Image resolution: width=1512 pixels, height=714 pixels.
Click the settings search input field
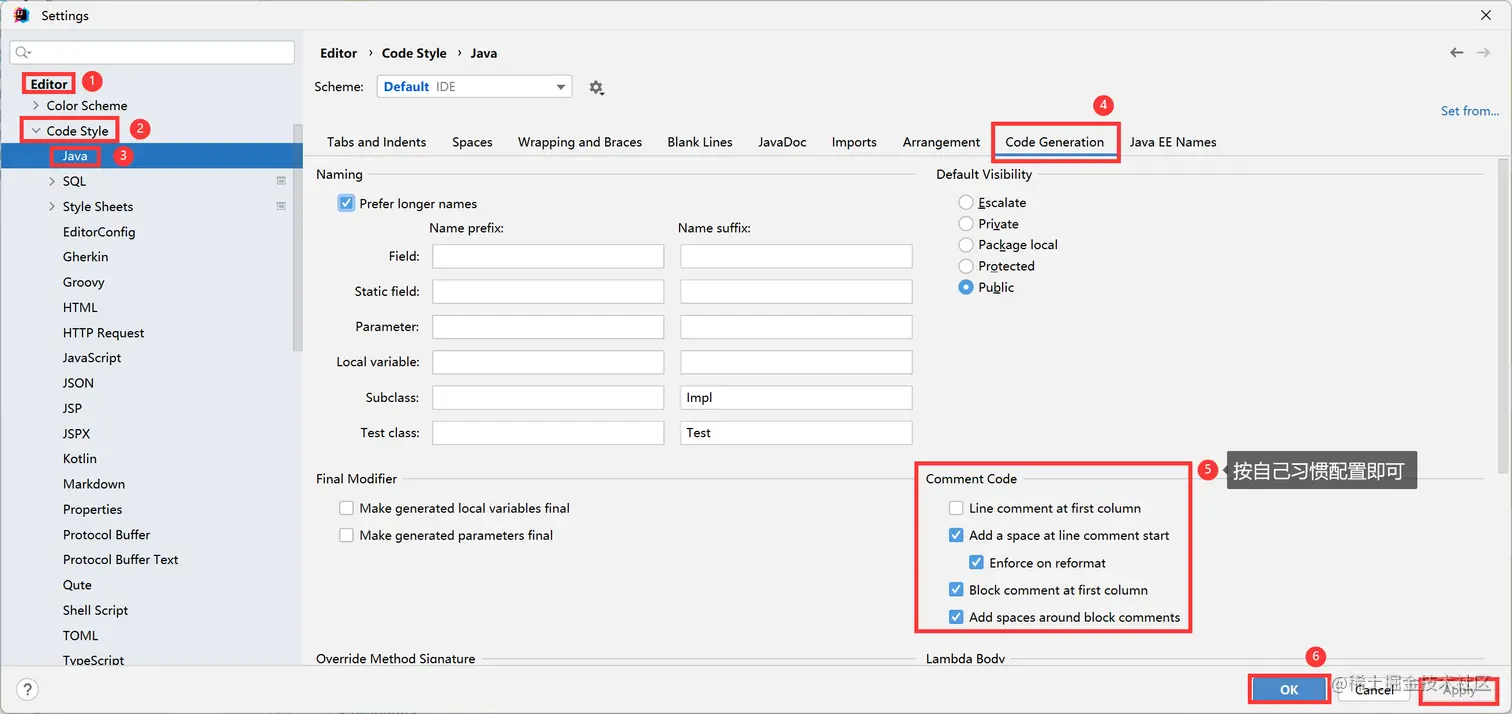(x=152, y=52)
